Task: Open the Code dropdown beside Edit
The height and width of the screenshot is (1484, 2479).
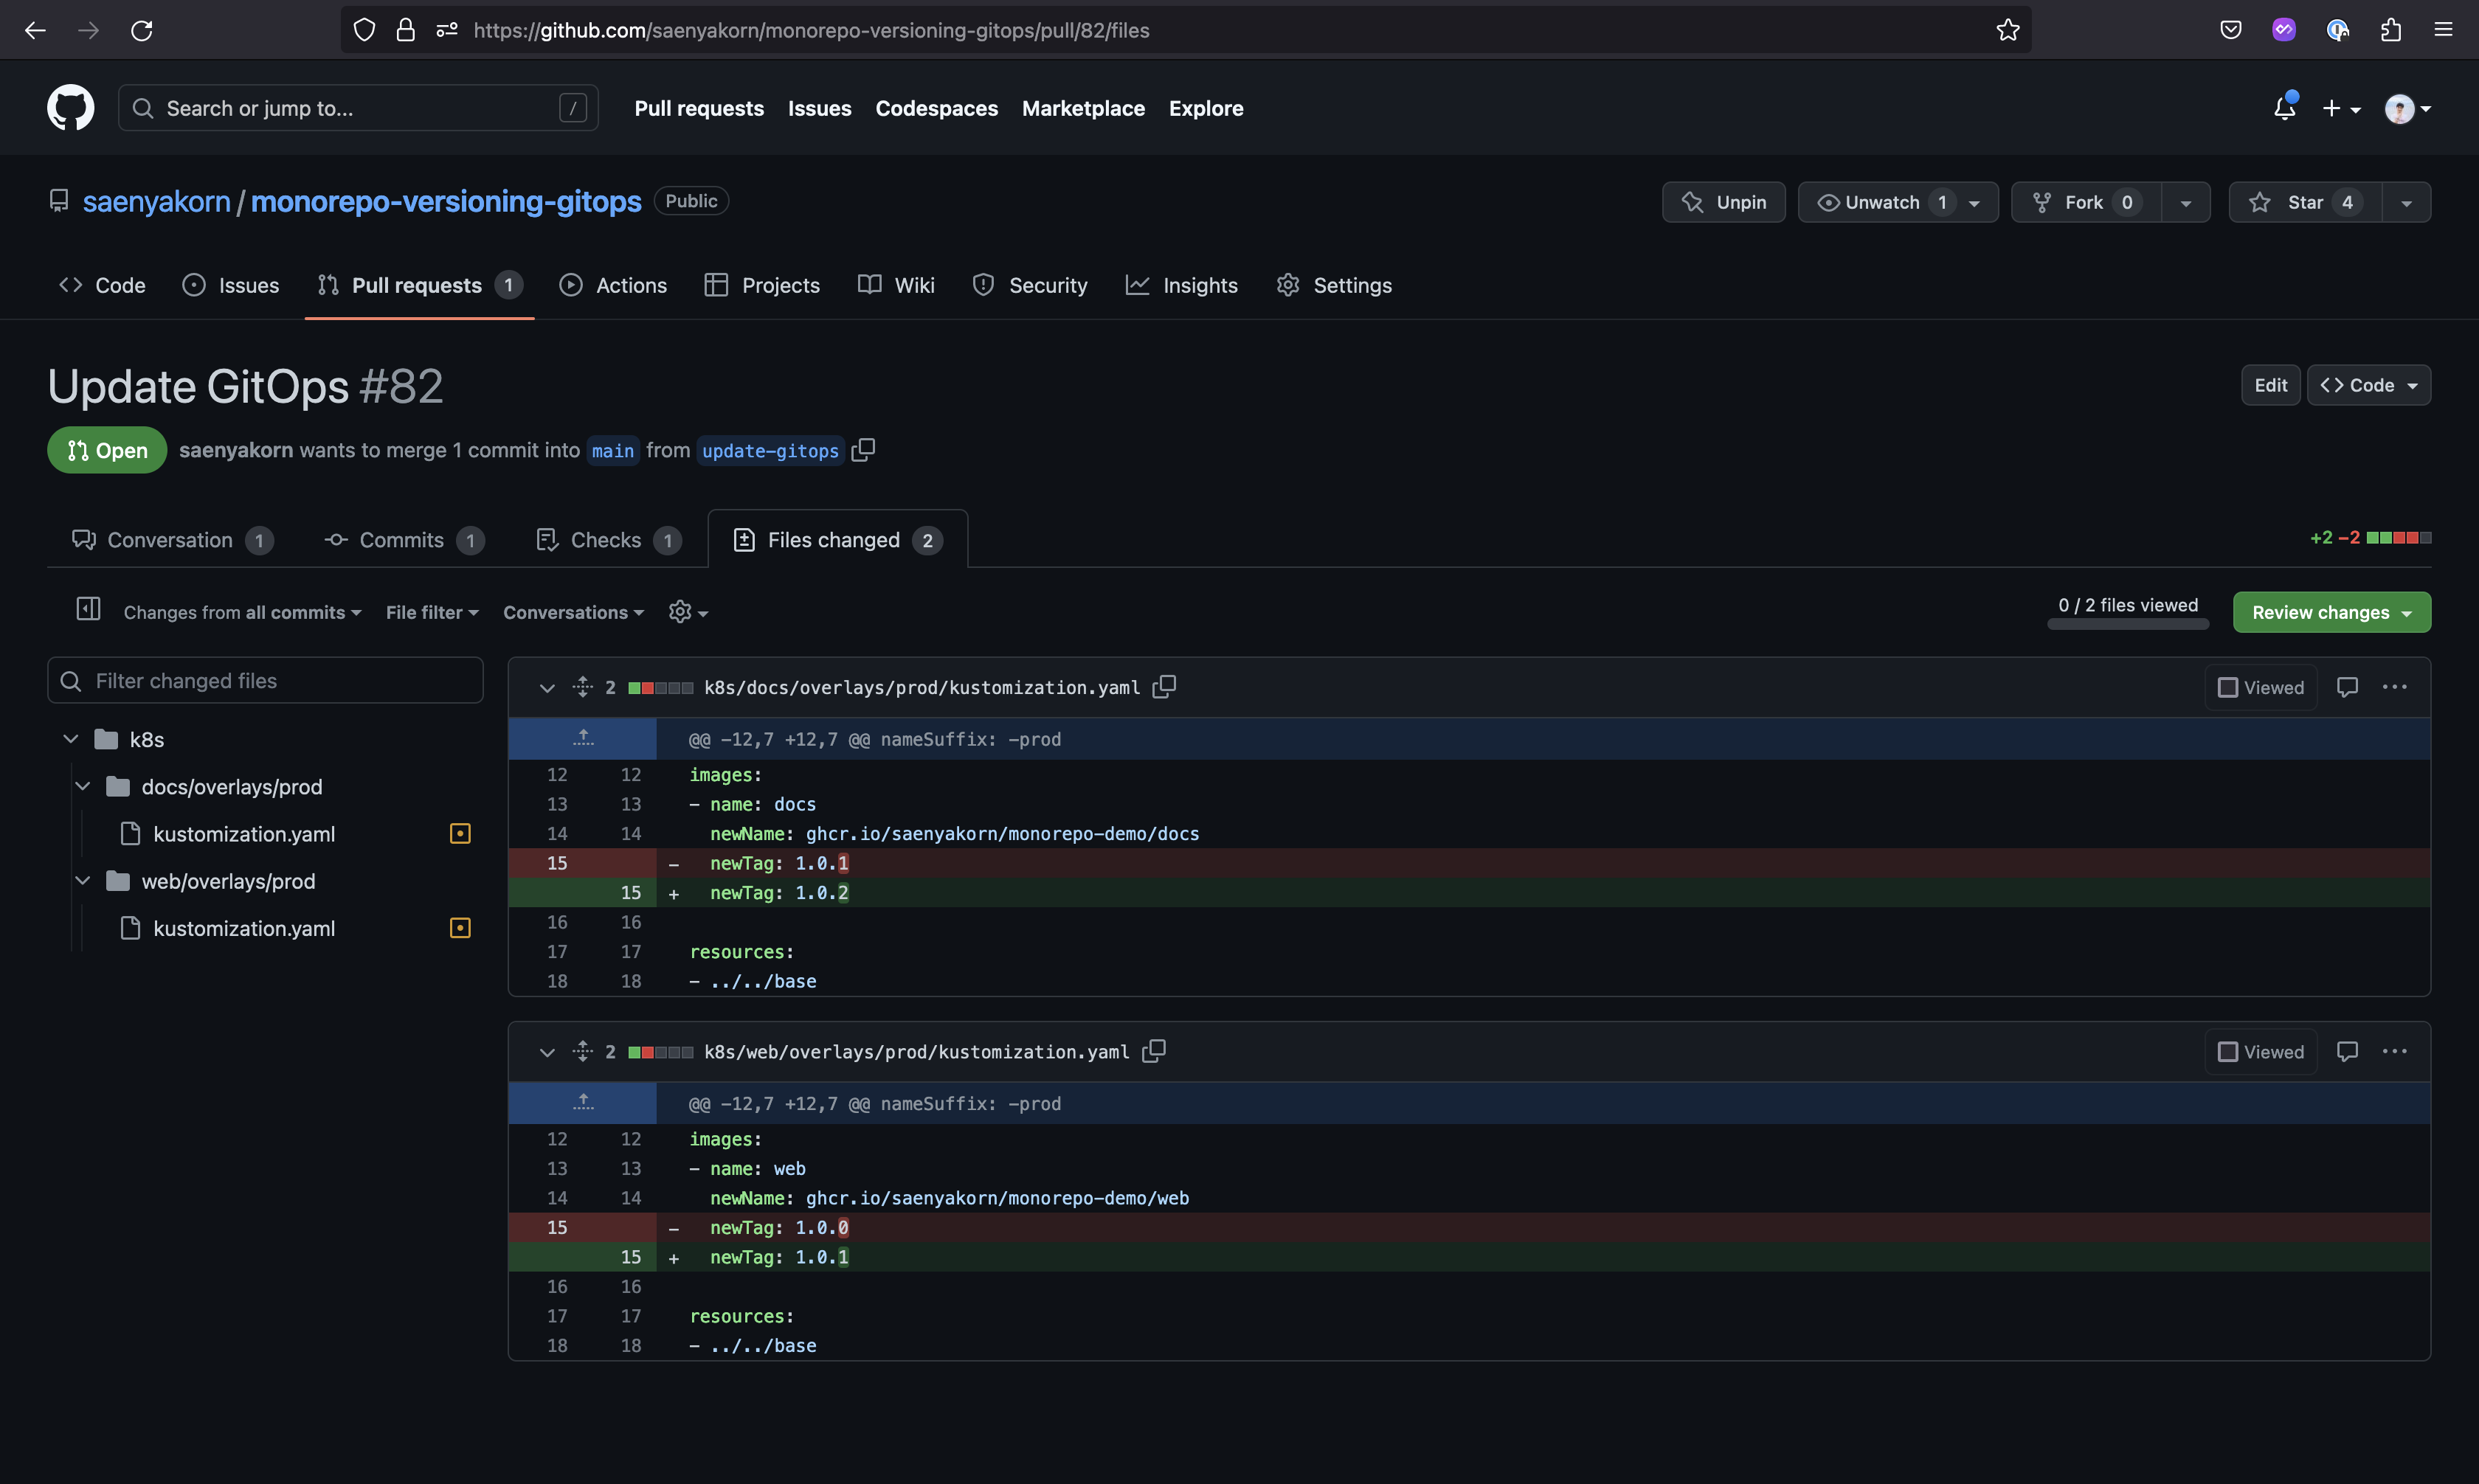Action: [x=2368, y=385]
